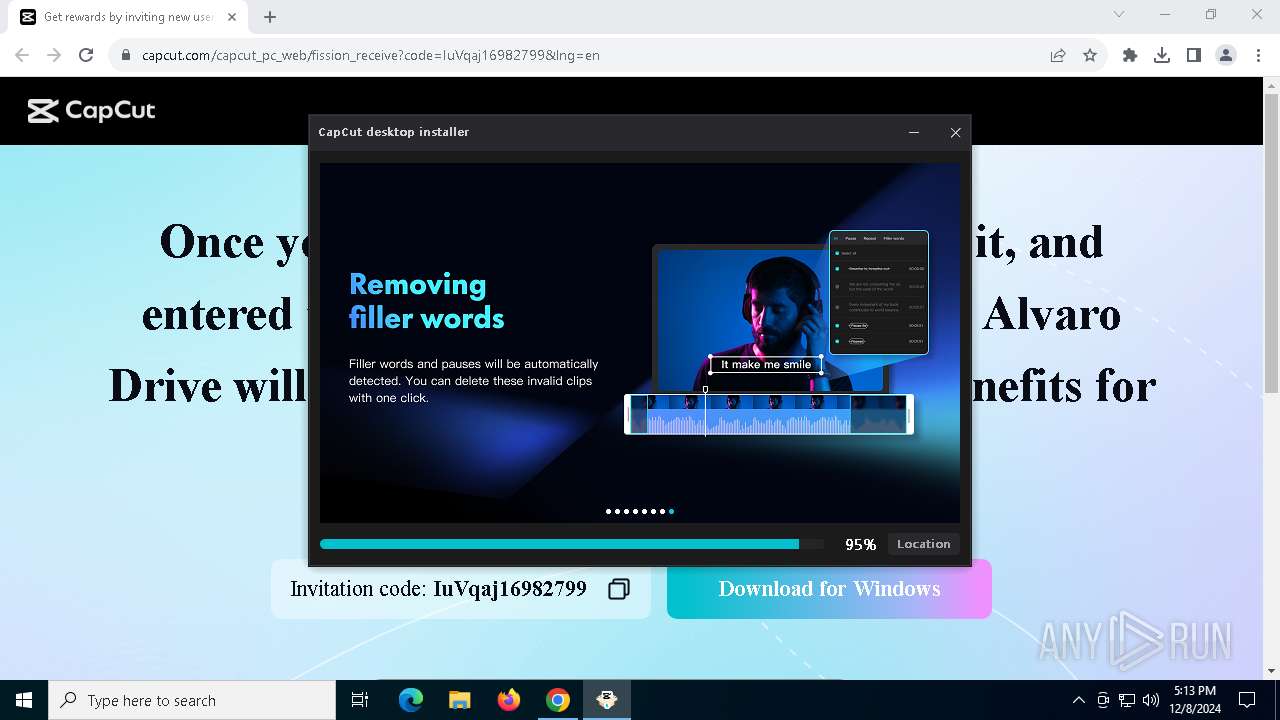
Task: Open Chrome three-dot menu
Action: point(1258,55)
